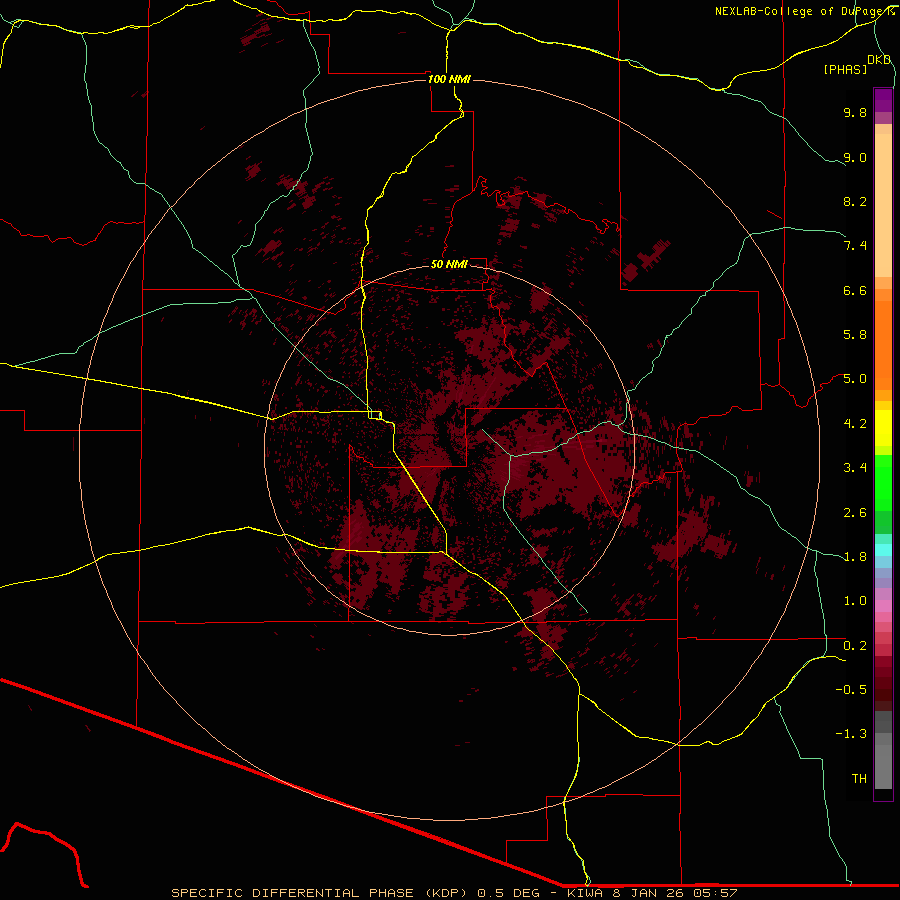Click the 1.0 scale value label
Screen dimensions: 900x900
coord(855,601)
